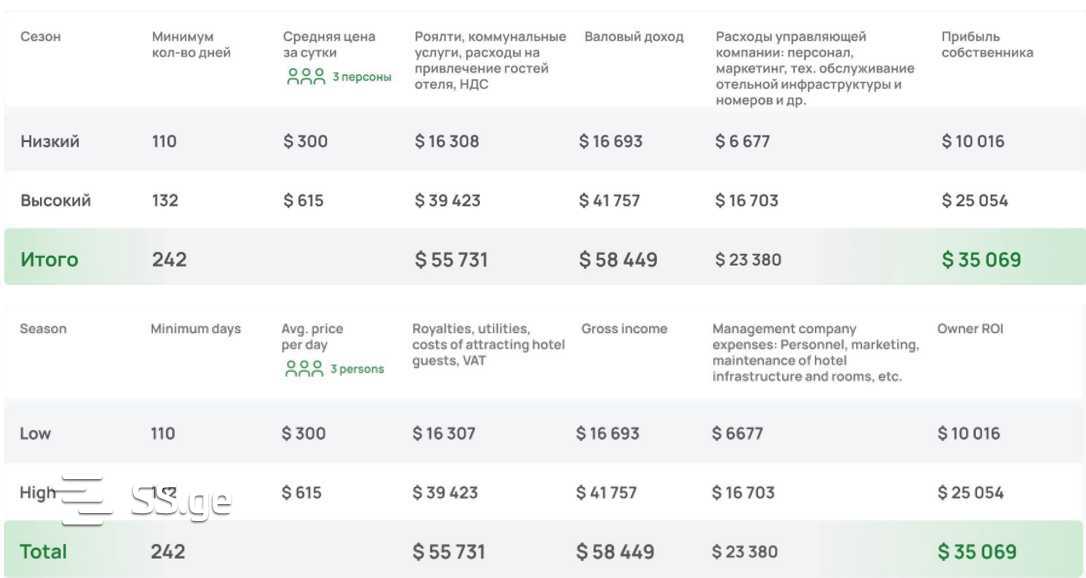Click the 'Сезон' column header
The height and width of the screenshot is (578, 1086).
click(x=41, y=37)
